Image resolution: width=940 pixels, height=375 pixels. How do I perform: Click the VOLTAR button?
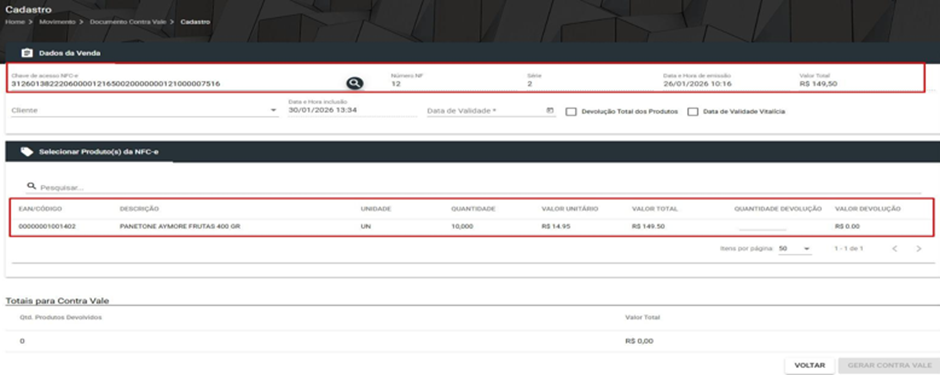coord(809,365)
